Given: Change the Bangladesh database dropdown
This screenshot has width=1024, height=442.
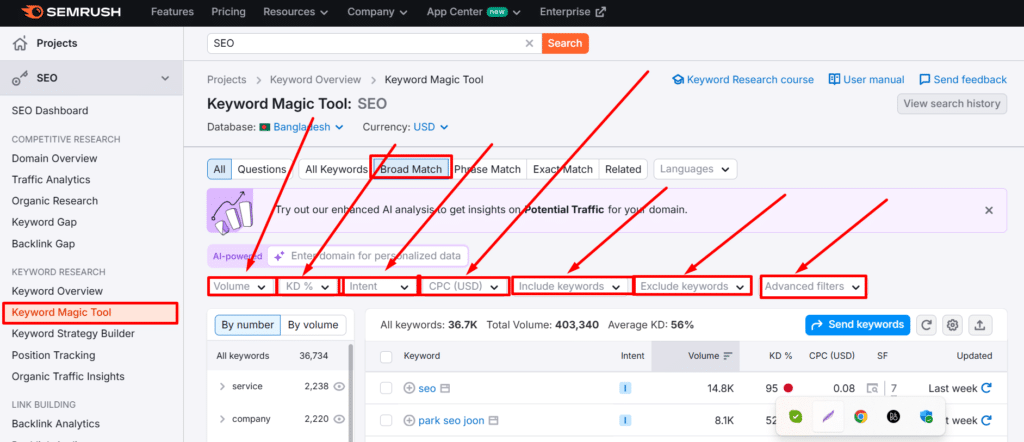Looking at the screenshot, I should [x=302, y=127].
